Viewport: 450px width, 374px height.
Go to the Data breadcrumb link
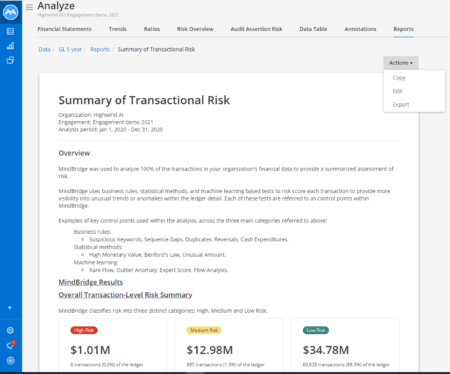(44, 49)
